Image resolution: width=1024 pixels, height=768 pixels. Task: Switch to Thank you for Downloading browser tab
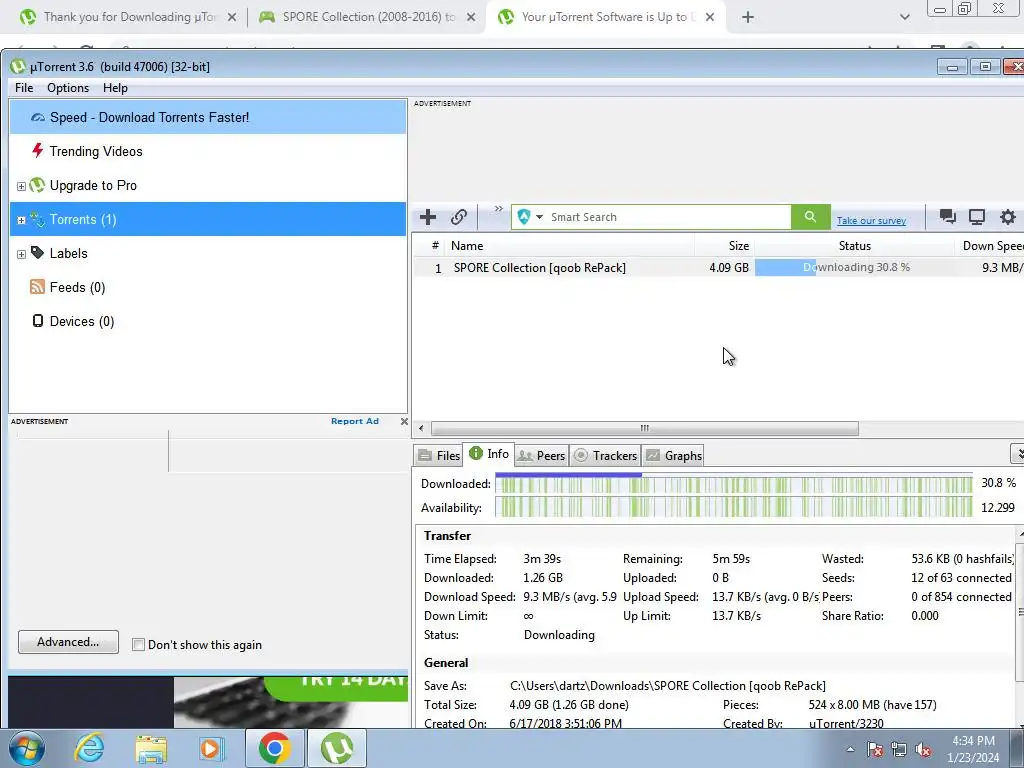point(129,17)
